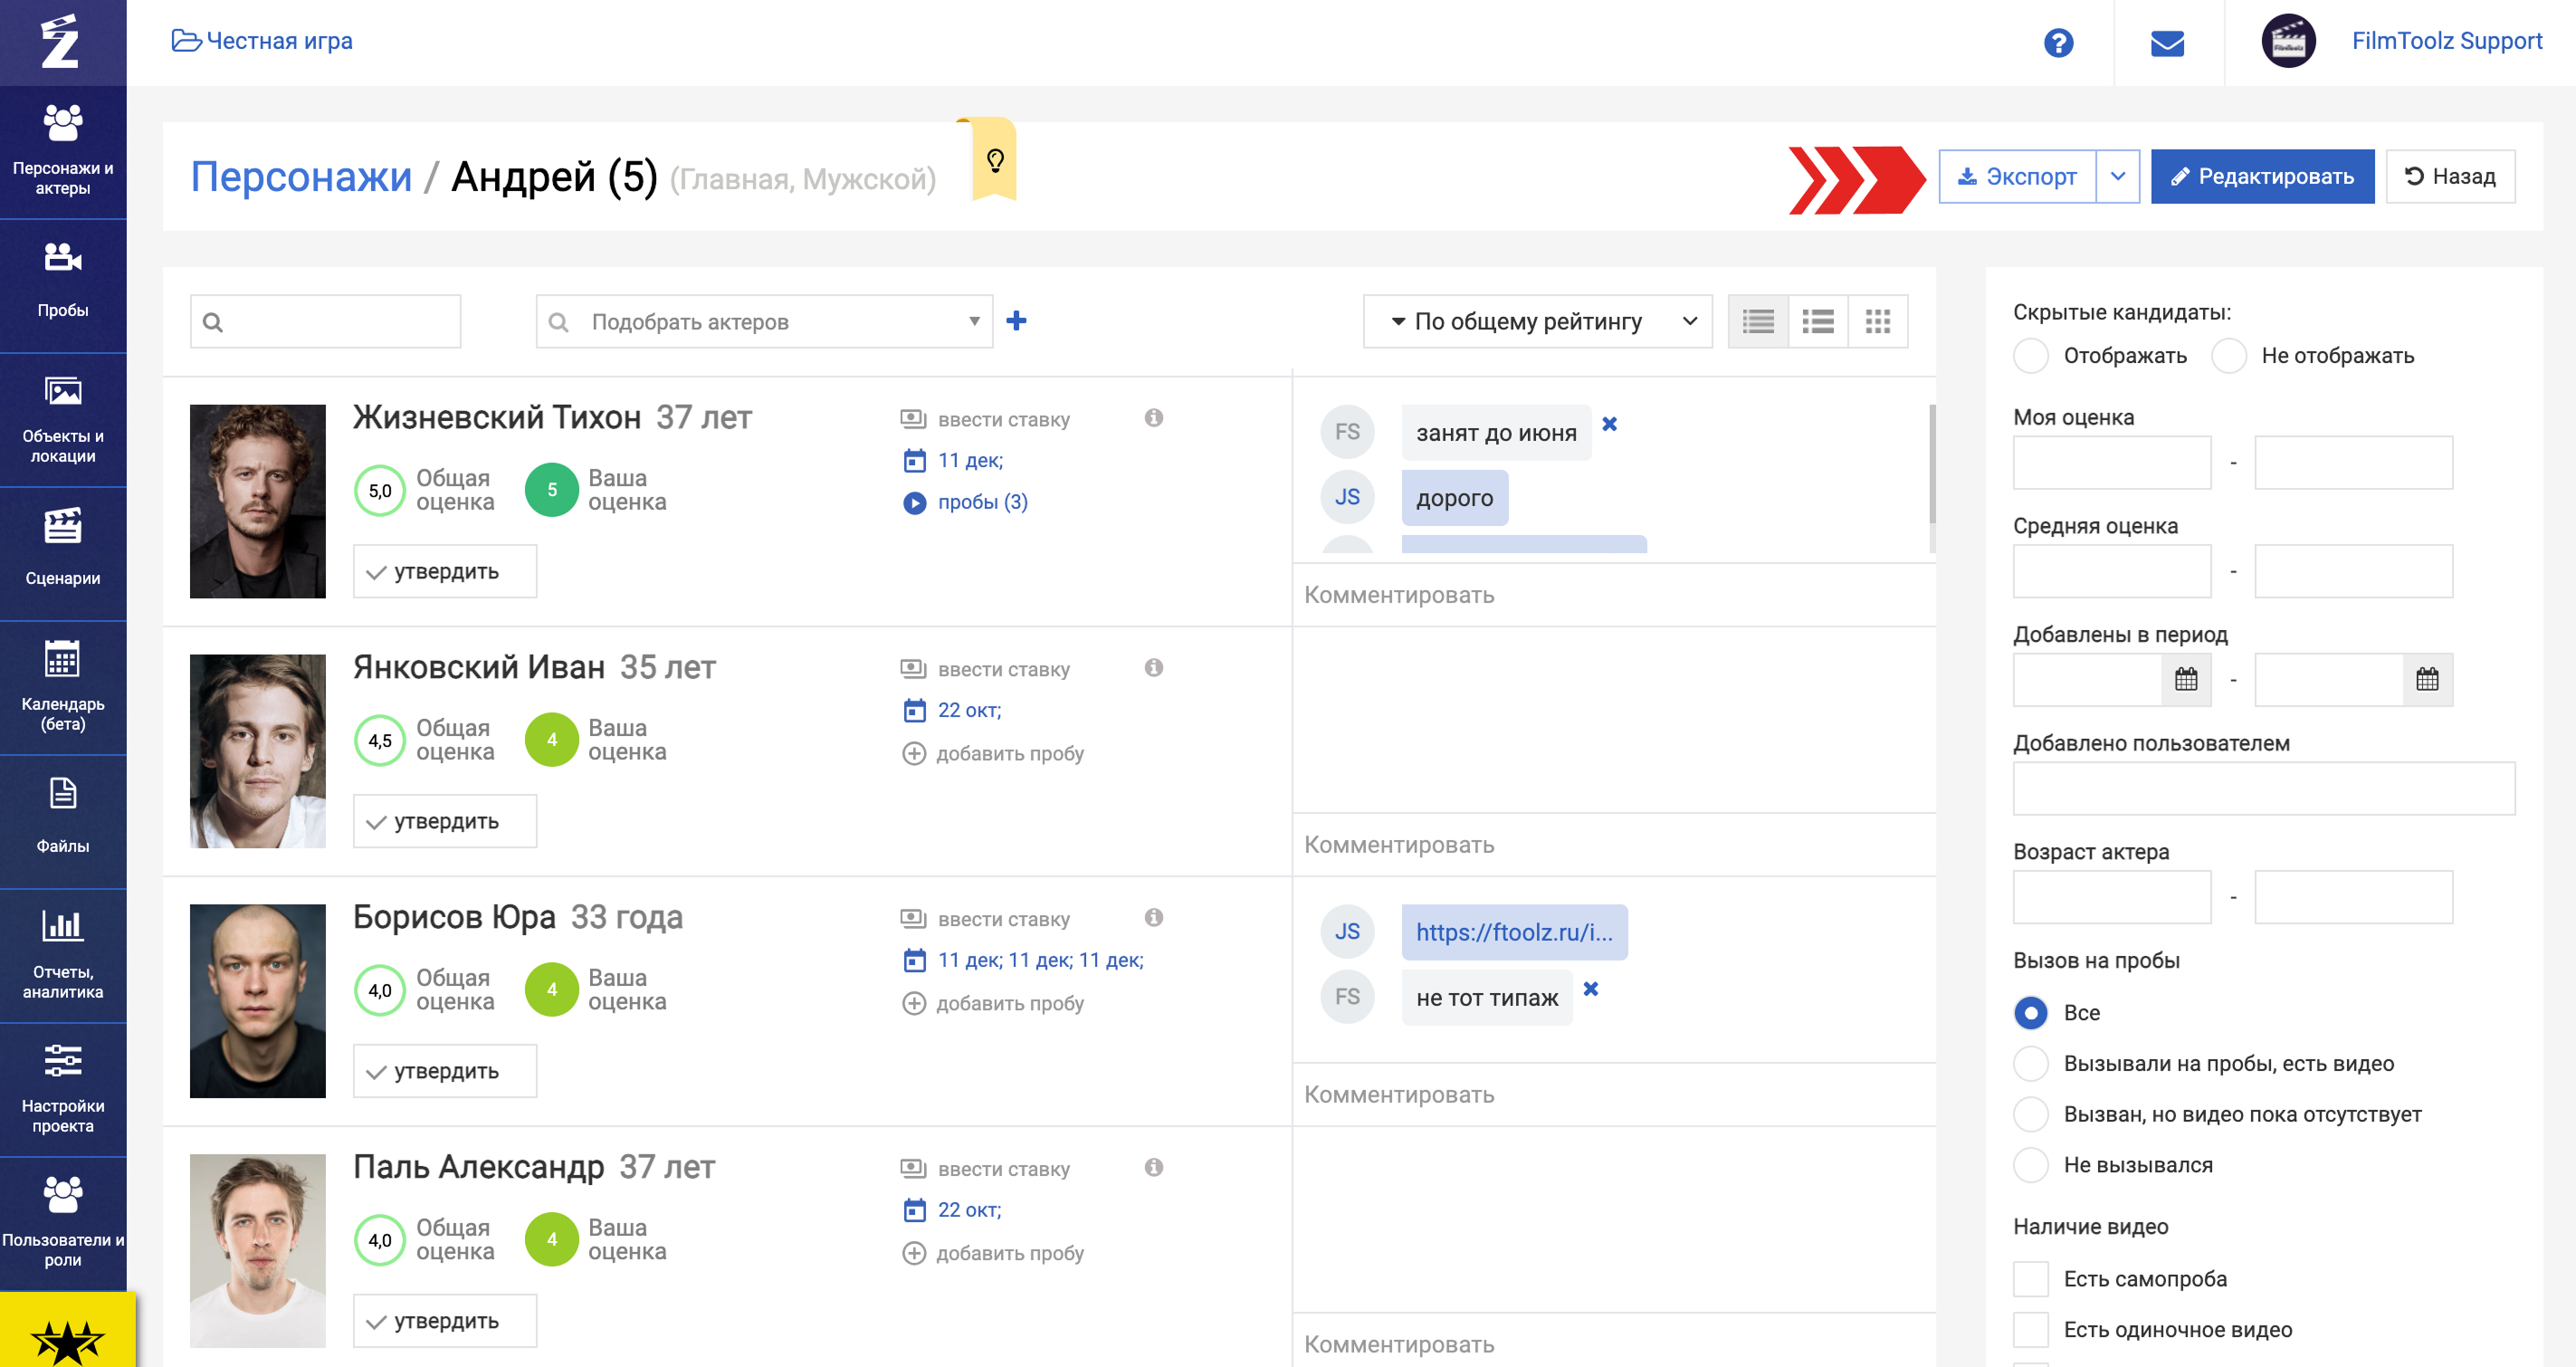Viewport: 2576px width, 1367px height.
Task: Delete the 'занят до июня' comment
Action: (x=1609, y=424)
